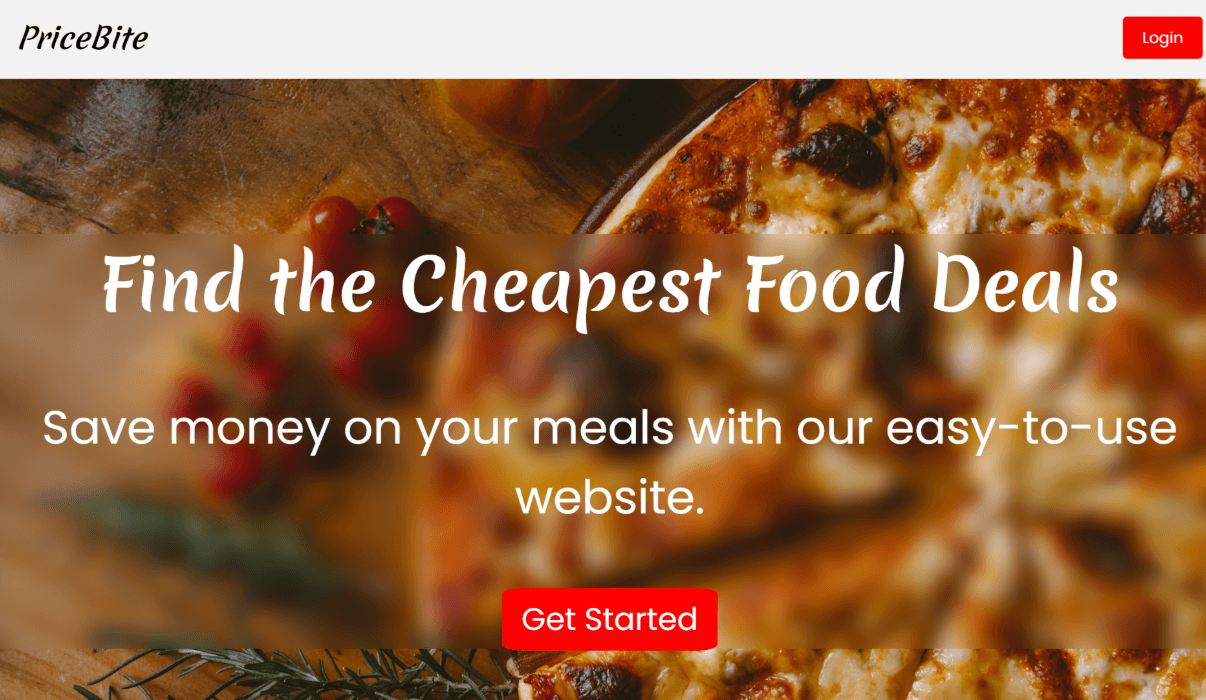Click the words Save money in subtitle
This screenshot has height=700, width=1206.
[186, 429]
